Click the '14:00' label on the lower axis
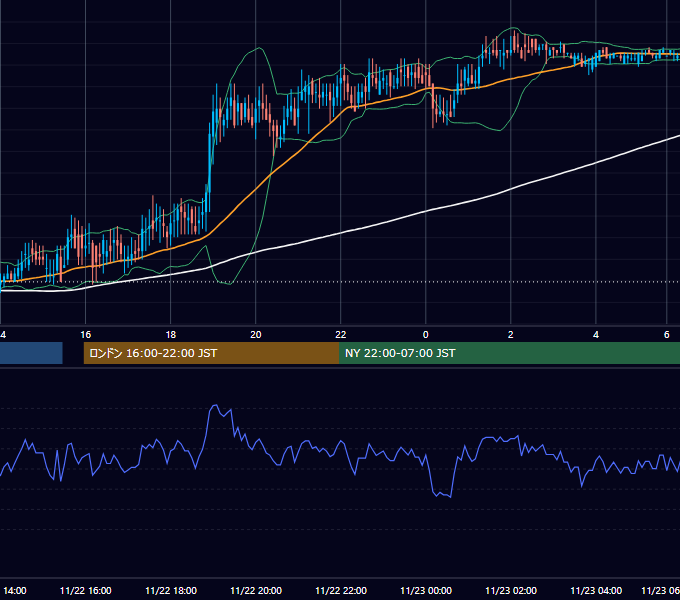Image resolution: width=680 pixels, height=600 pixels. tap(15, 591)
